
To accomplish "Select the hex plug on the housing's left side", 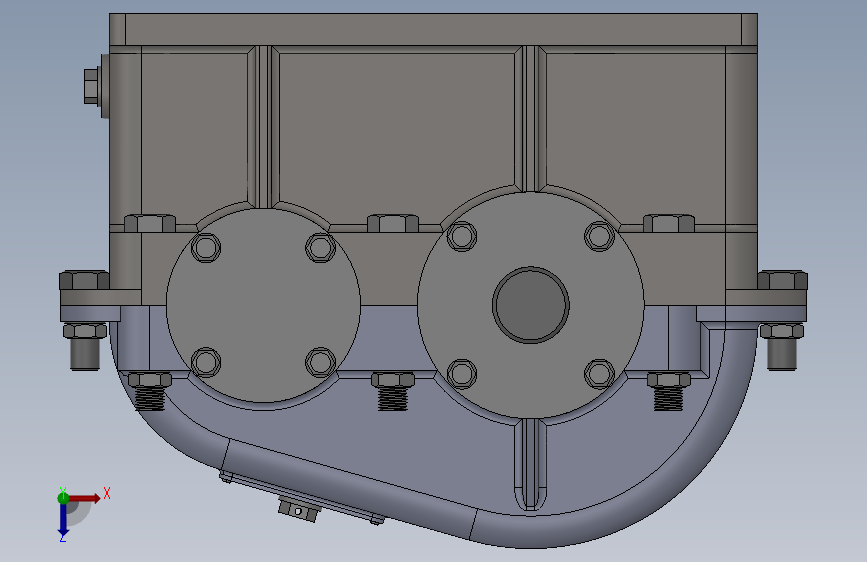I will 92,86.
